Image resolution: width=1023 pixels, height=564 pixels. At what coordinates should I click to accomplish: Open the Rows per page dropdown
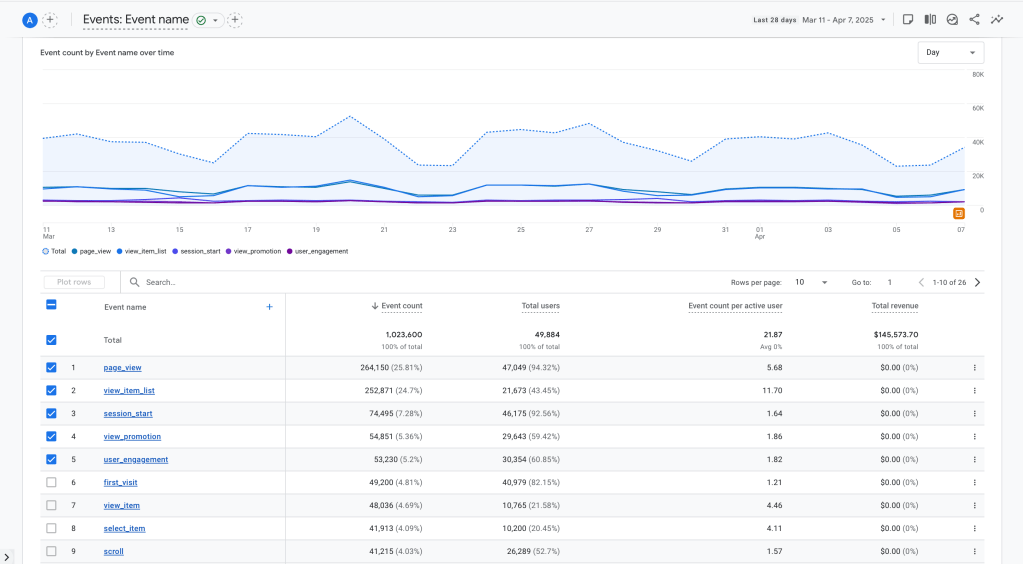[x=810, y=283]
